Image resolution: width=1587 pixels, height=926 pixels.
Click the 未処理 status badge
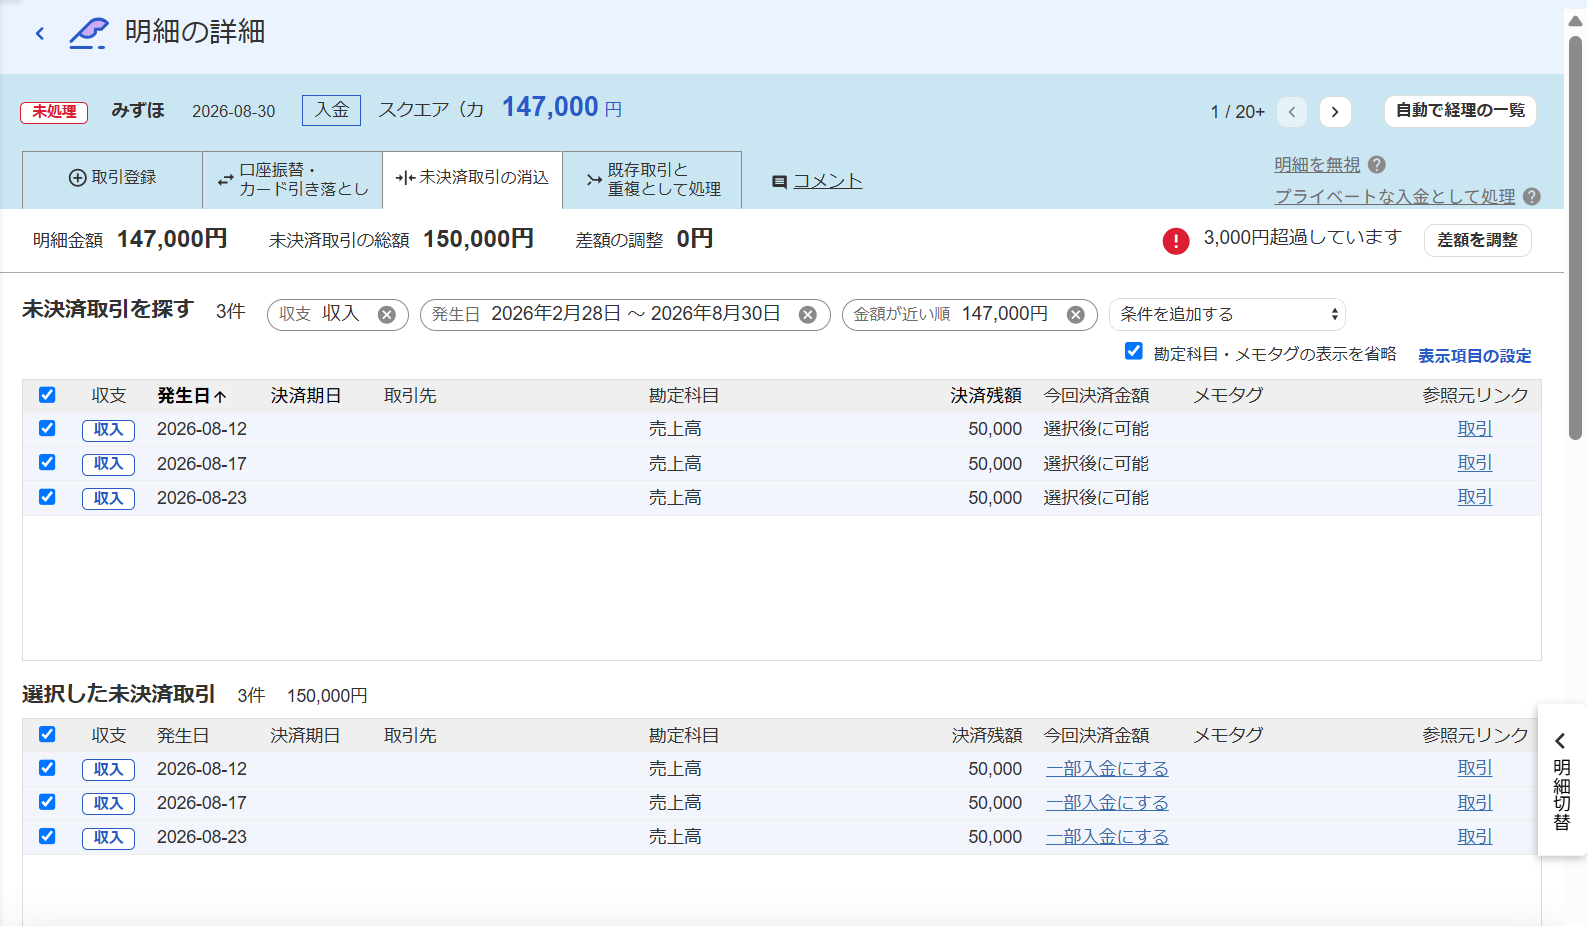(x=54, y=112)
